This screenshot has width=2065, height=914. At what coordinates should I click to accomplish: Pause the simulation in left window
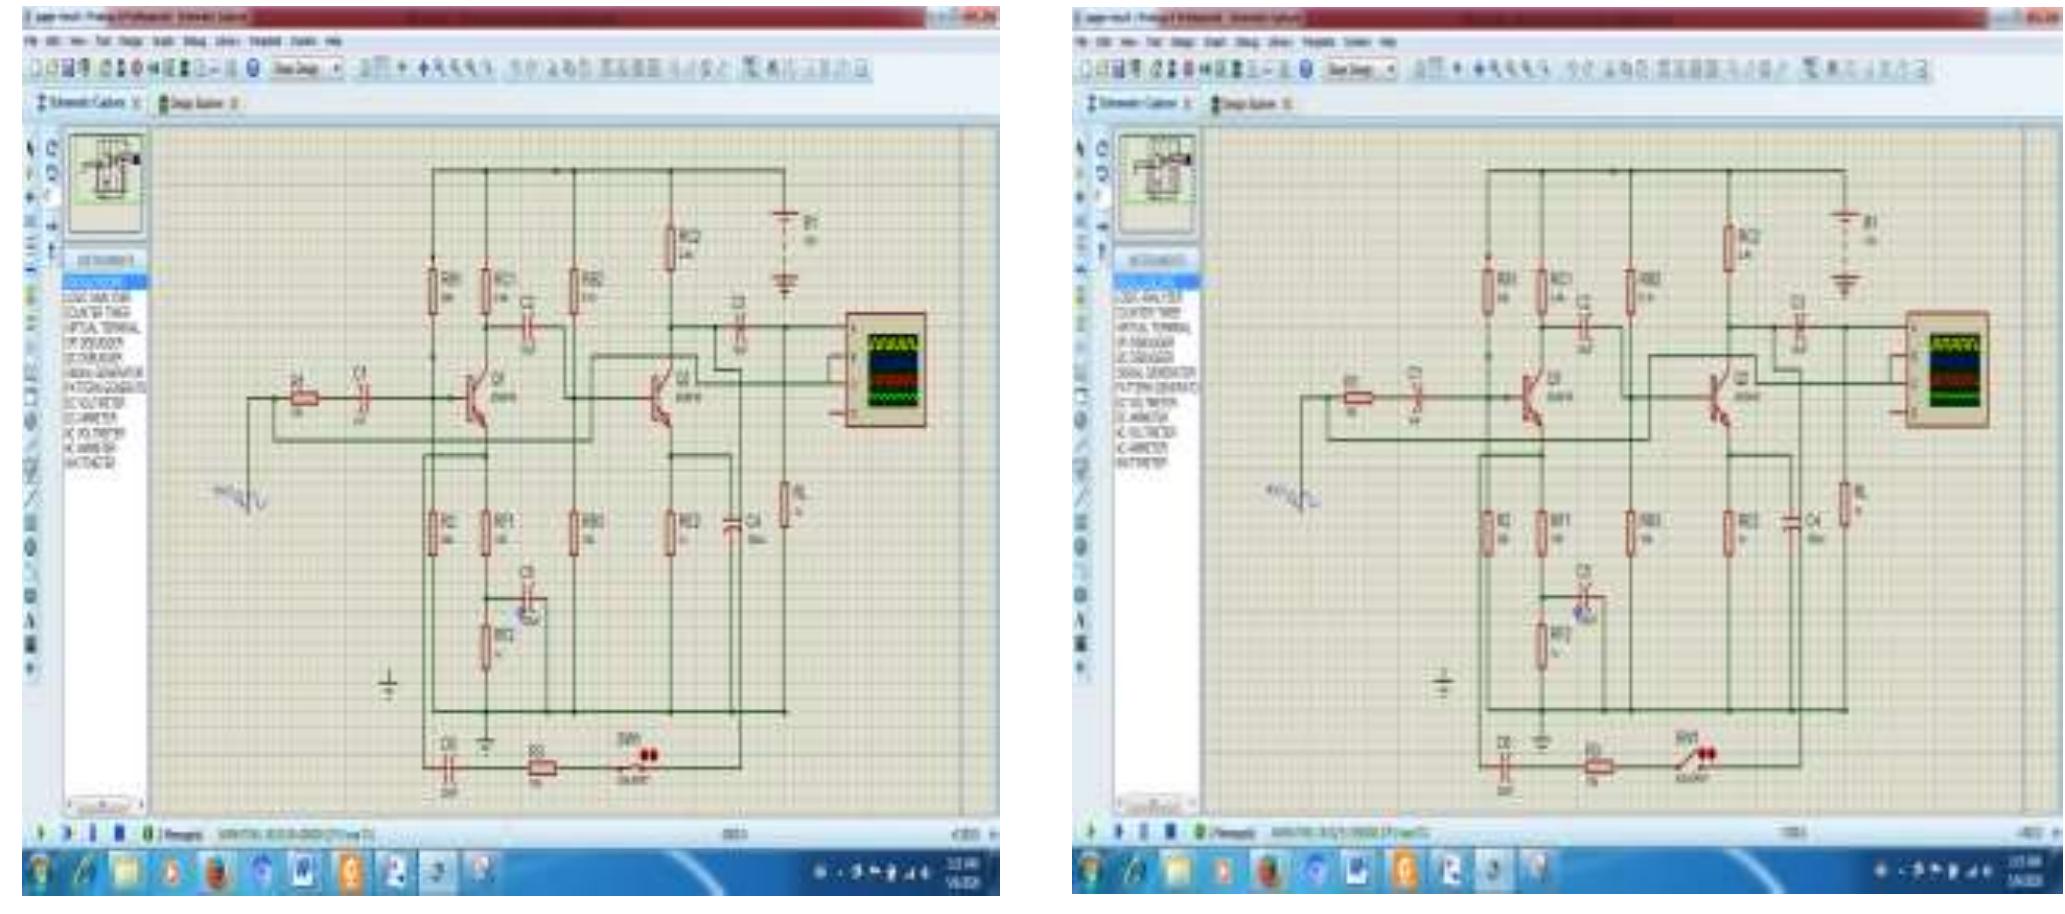(94, 832)
